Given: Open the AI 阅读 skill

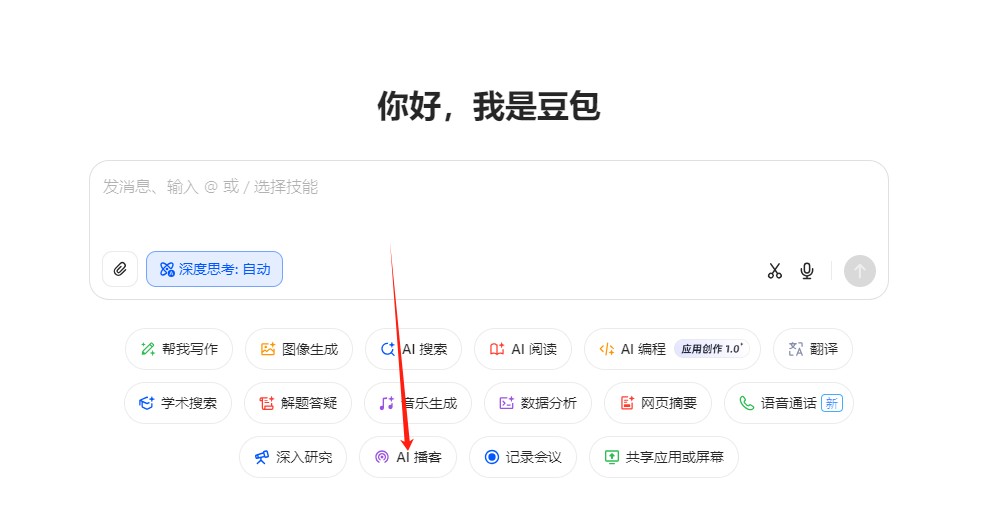Looking at the screenshot, I should [523, 349].
